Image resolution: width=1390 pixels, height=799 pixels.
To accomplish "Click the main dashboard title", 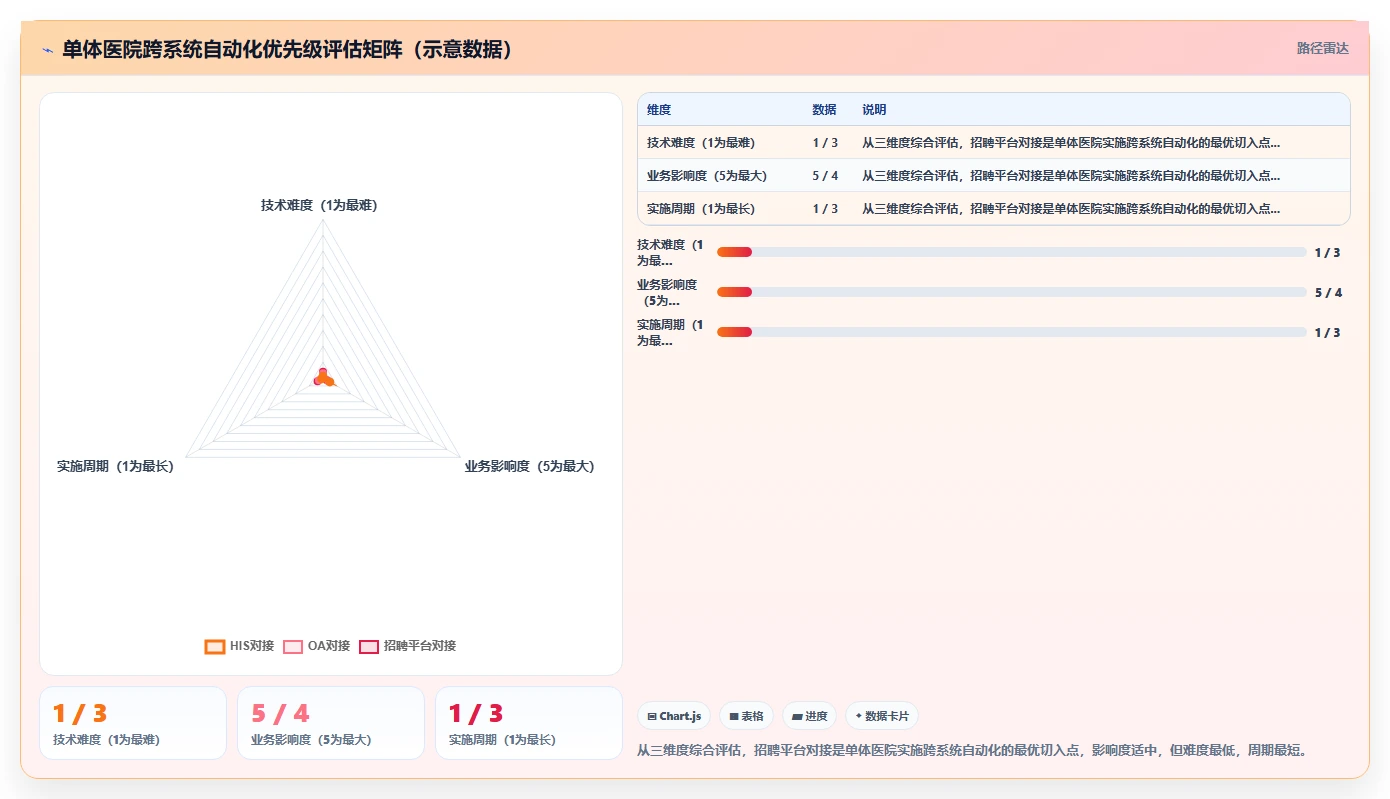I will tap(288, 49).
